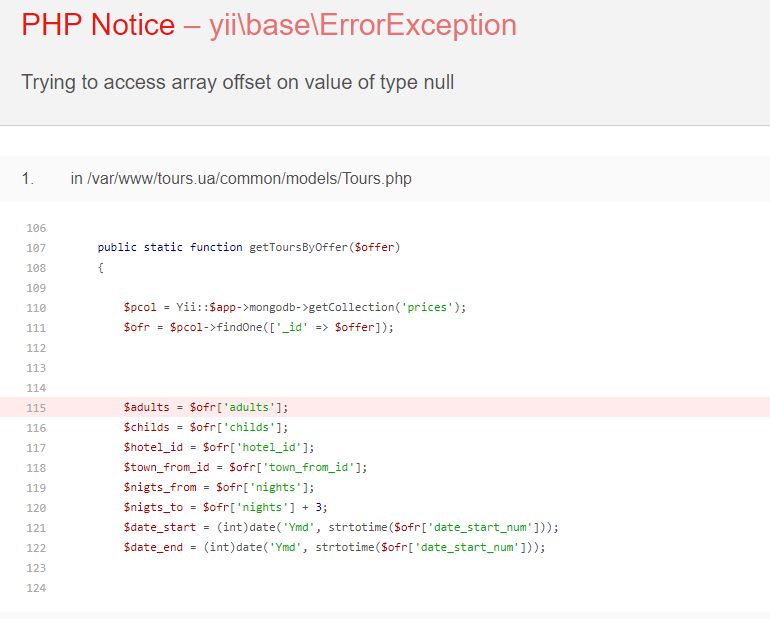Image resolution: width=770 pixels, height=619 pixels.
Task: Select the "Trying to access array offset" message
Action: pyautogui.click(x=238, y=82)
